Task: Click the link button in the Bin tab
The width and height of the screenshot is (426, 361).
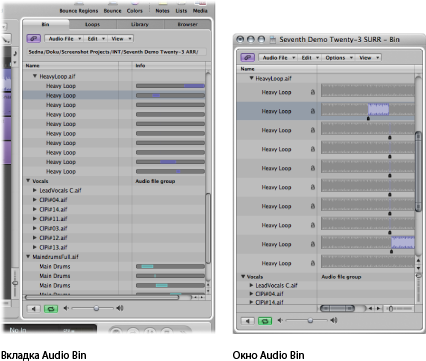Action: [34, 39]
